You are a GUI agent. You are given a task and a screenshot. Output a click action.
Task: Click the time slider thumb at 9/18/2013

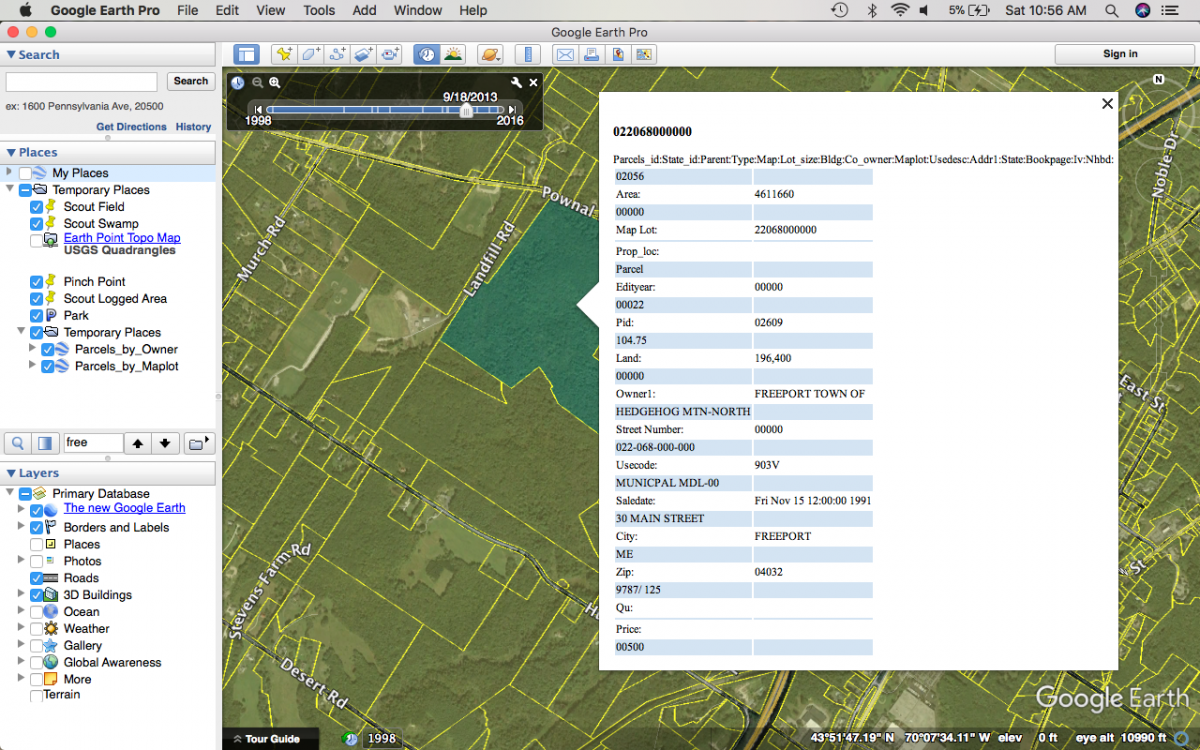click(466, 110)
